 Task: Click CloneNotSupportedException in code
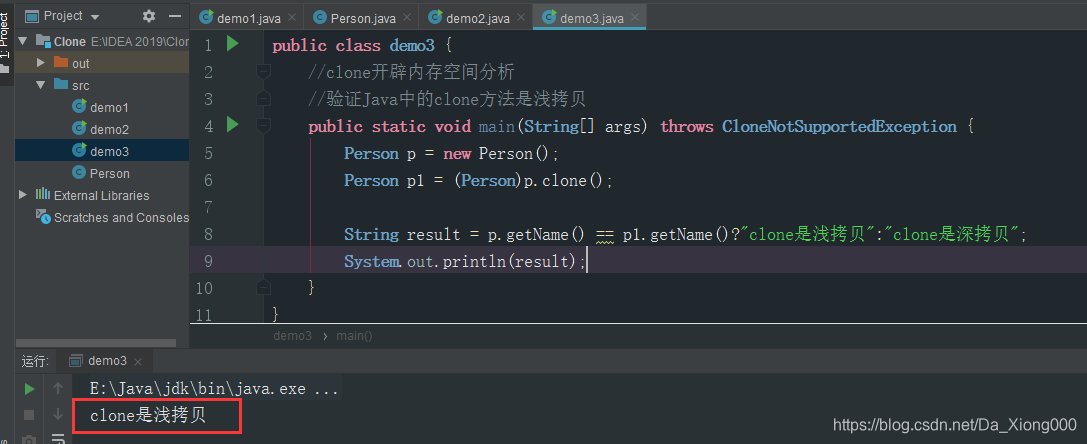tap(839, 126)
